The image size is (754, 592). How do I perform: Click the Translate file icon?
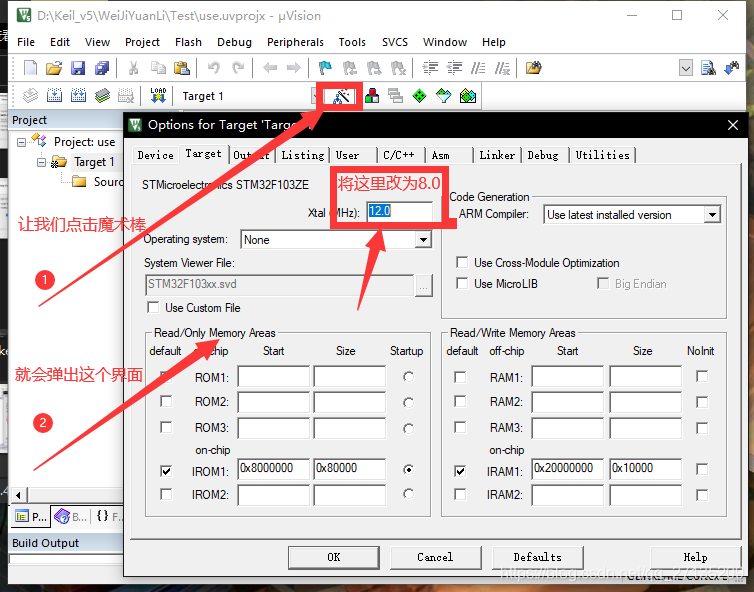click(30, 96)
